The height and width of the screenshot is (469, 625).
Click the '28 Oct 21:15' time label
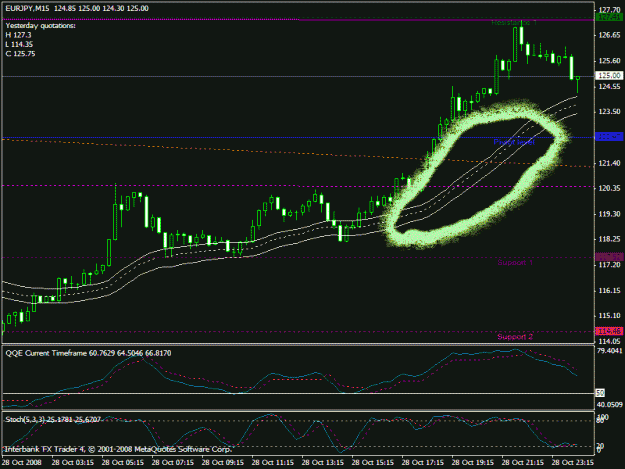coord(523,463)
